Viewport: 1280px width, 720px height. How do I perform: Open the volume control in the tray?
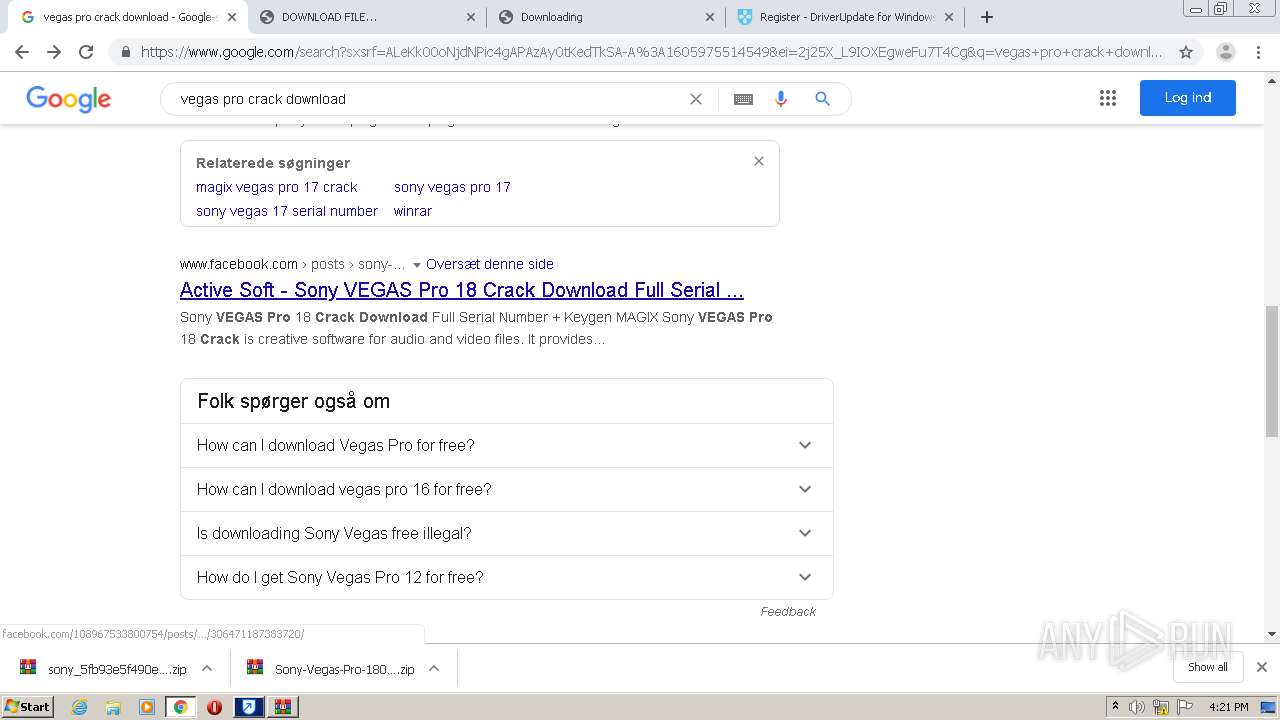[x=1137, y=707]
